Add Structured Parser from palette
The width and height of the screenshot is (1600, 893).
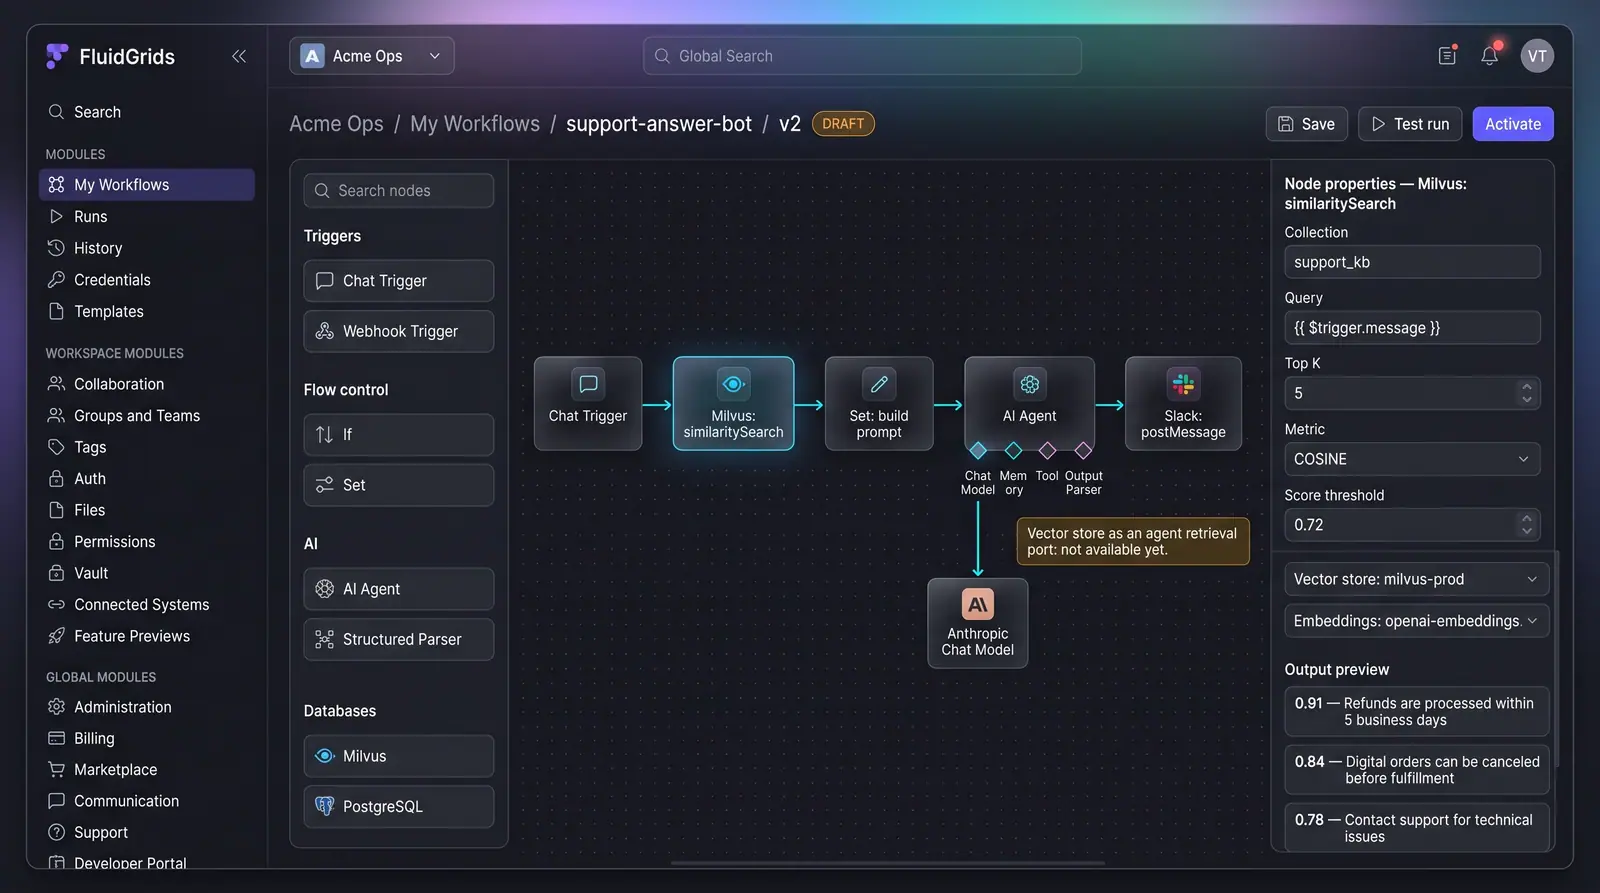[x=399, y=639]
